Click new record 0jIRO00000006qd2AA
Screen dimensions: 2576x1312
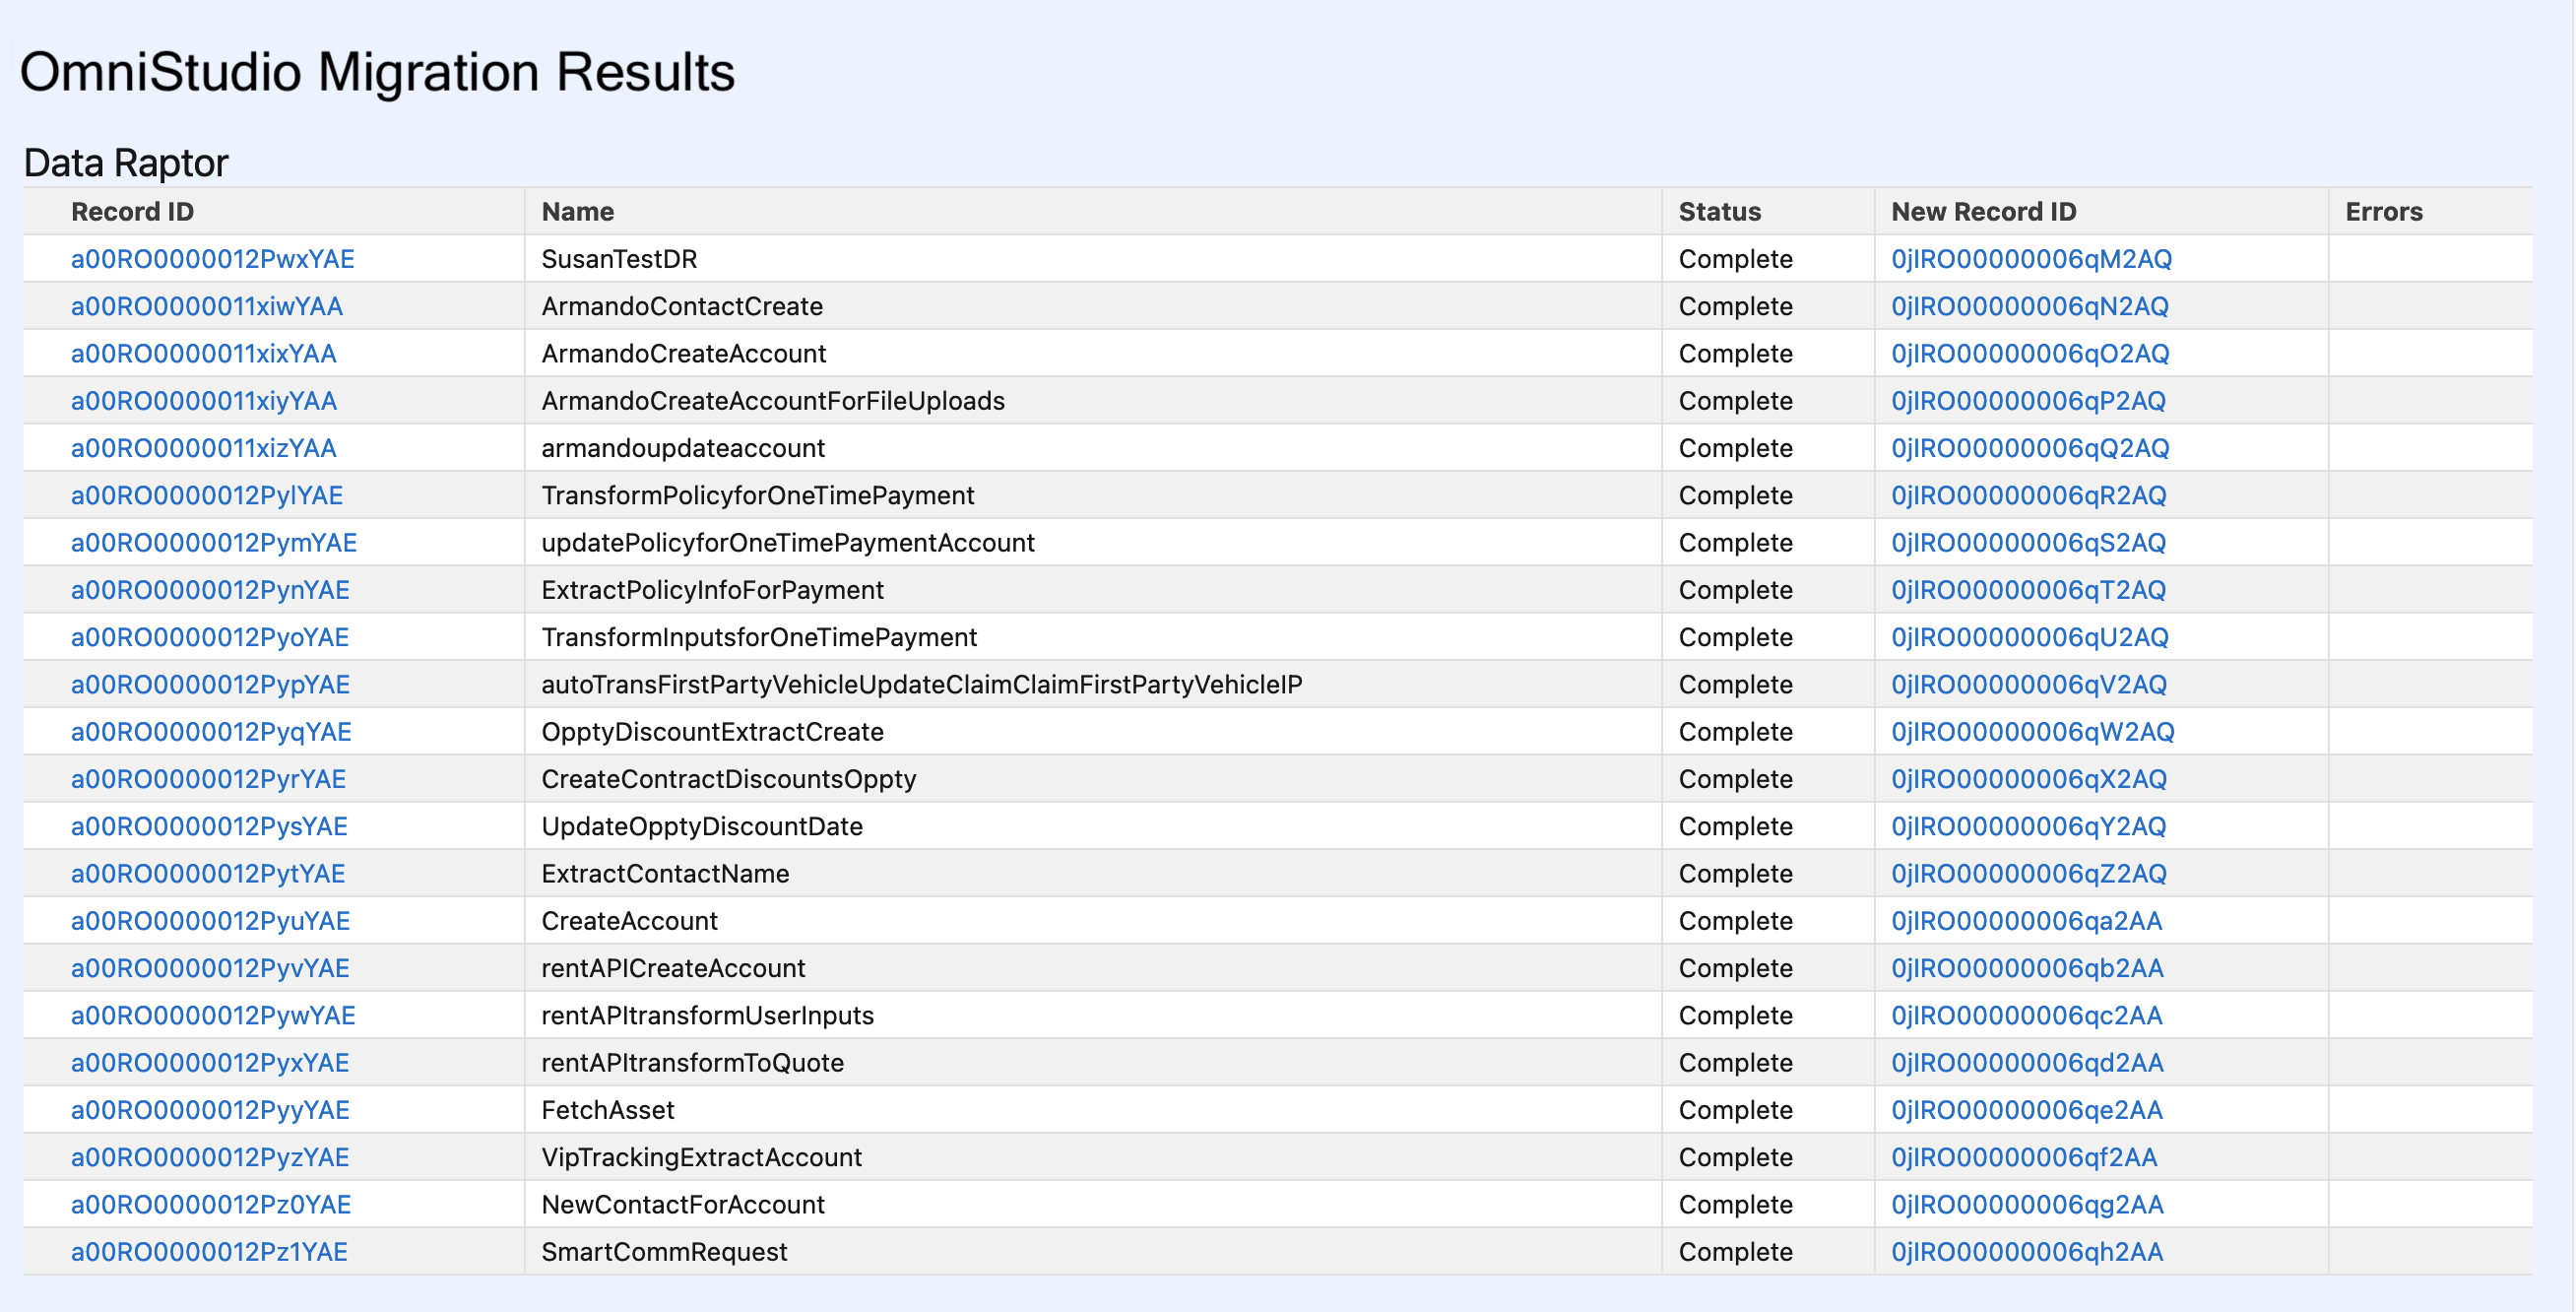(x=2027, y=1062)
